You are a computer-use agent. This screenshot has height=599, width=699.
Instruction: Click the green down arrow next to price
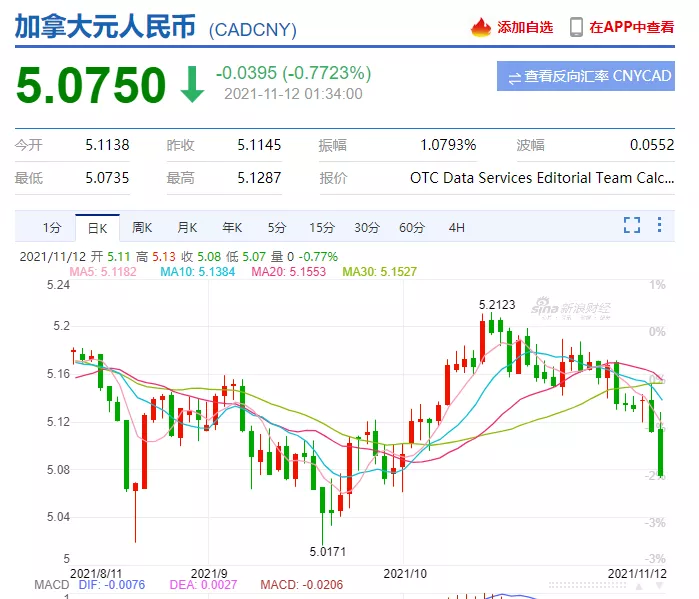point(192,86)
